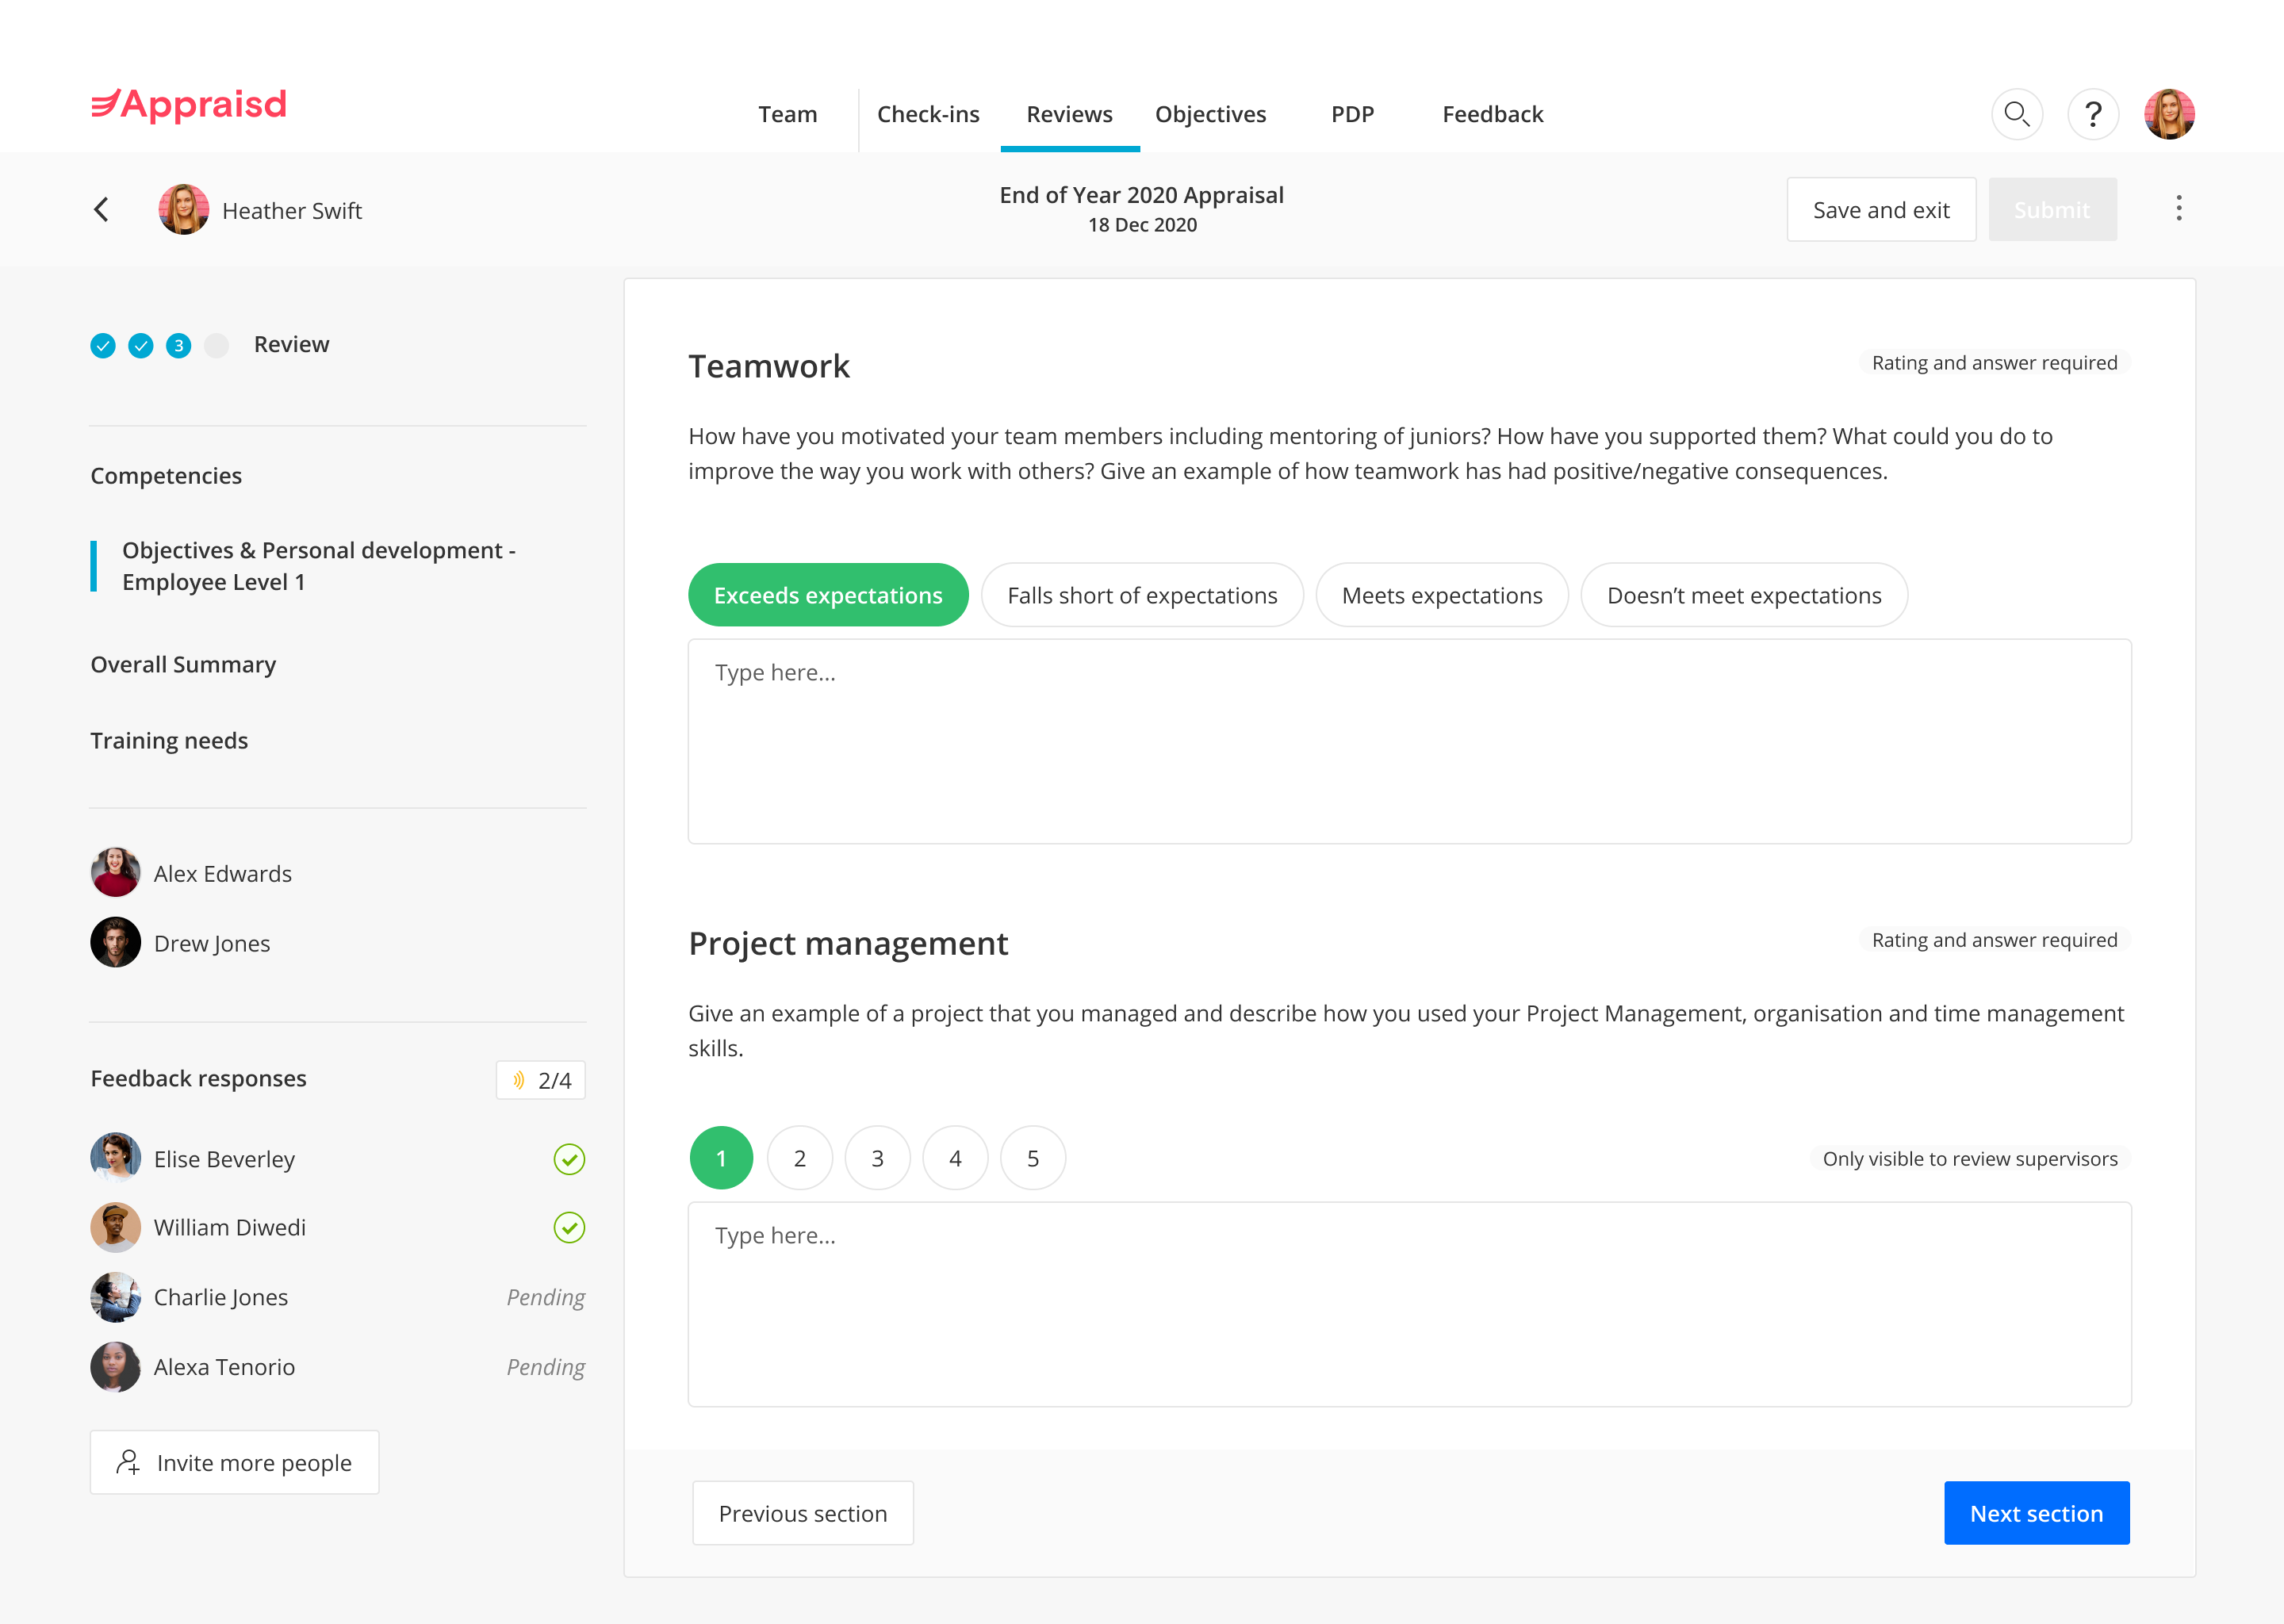
Task: Select rating 5 on the Project management scale
Action: click(1032, 1158)
